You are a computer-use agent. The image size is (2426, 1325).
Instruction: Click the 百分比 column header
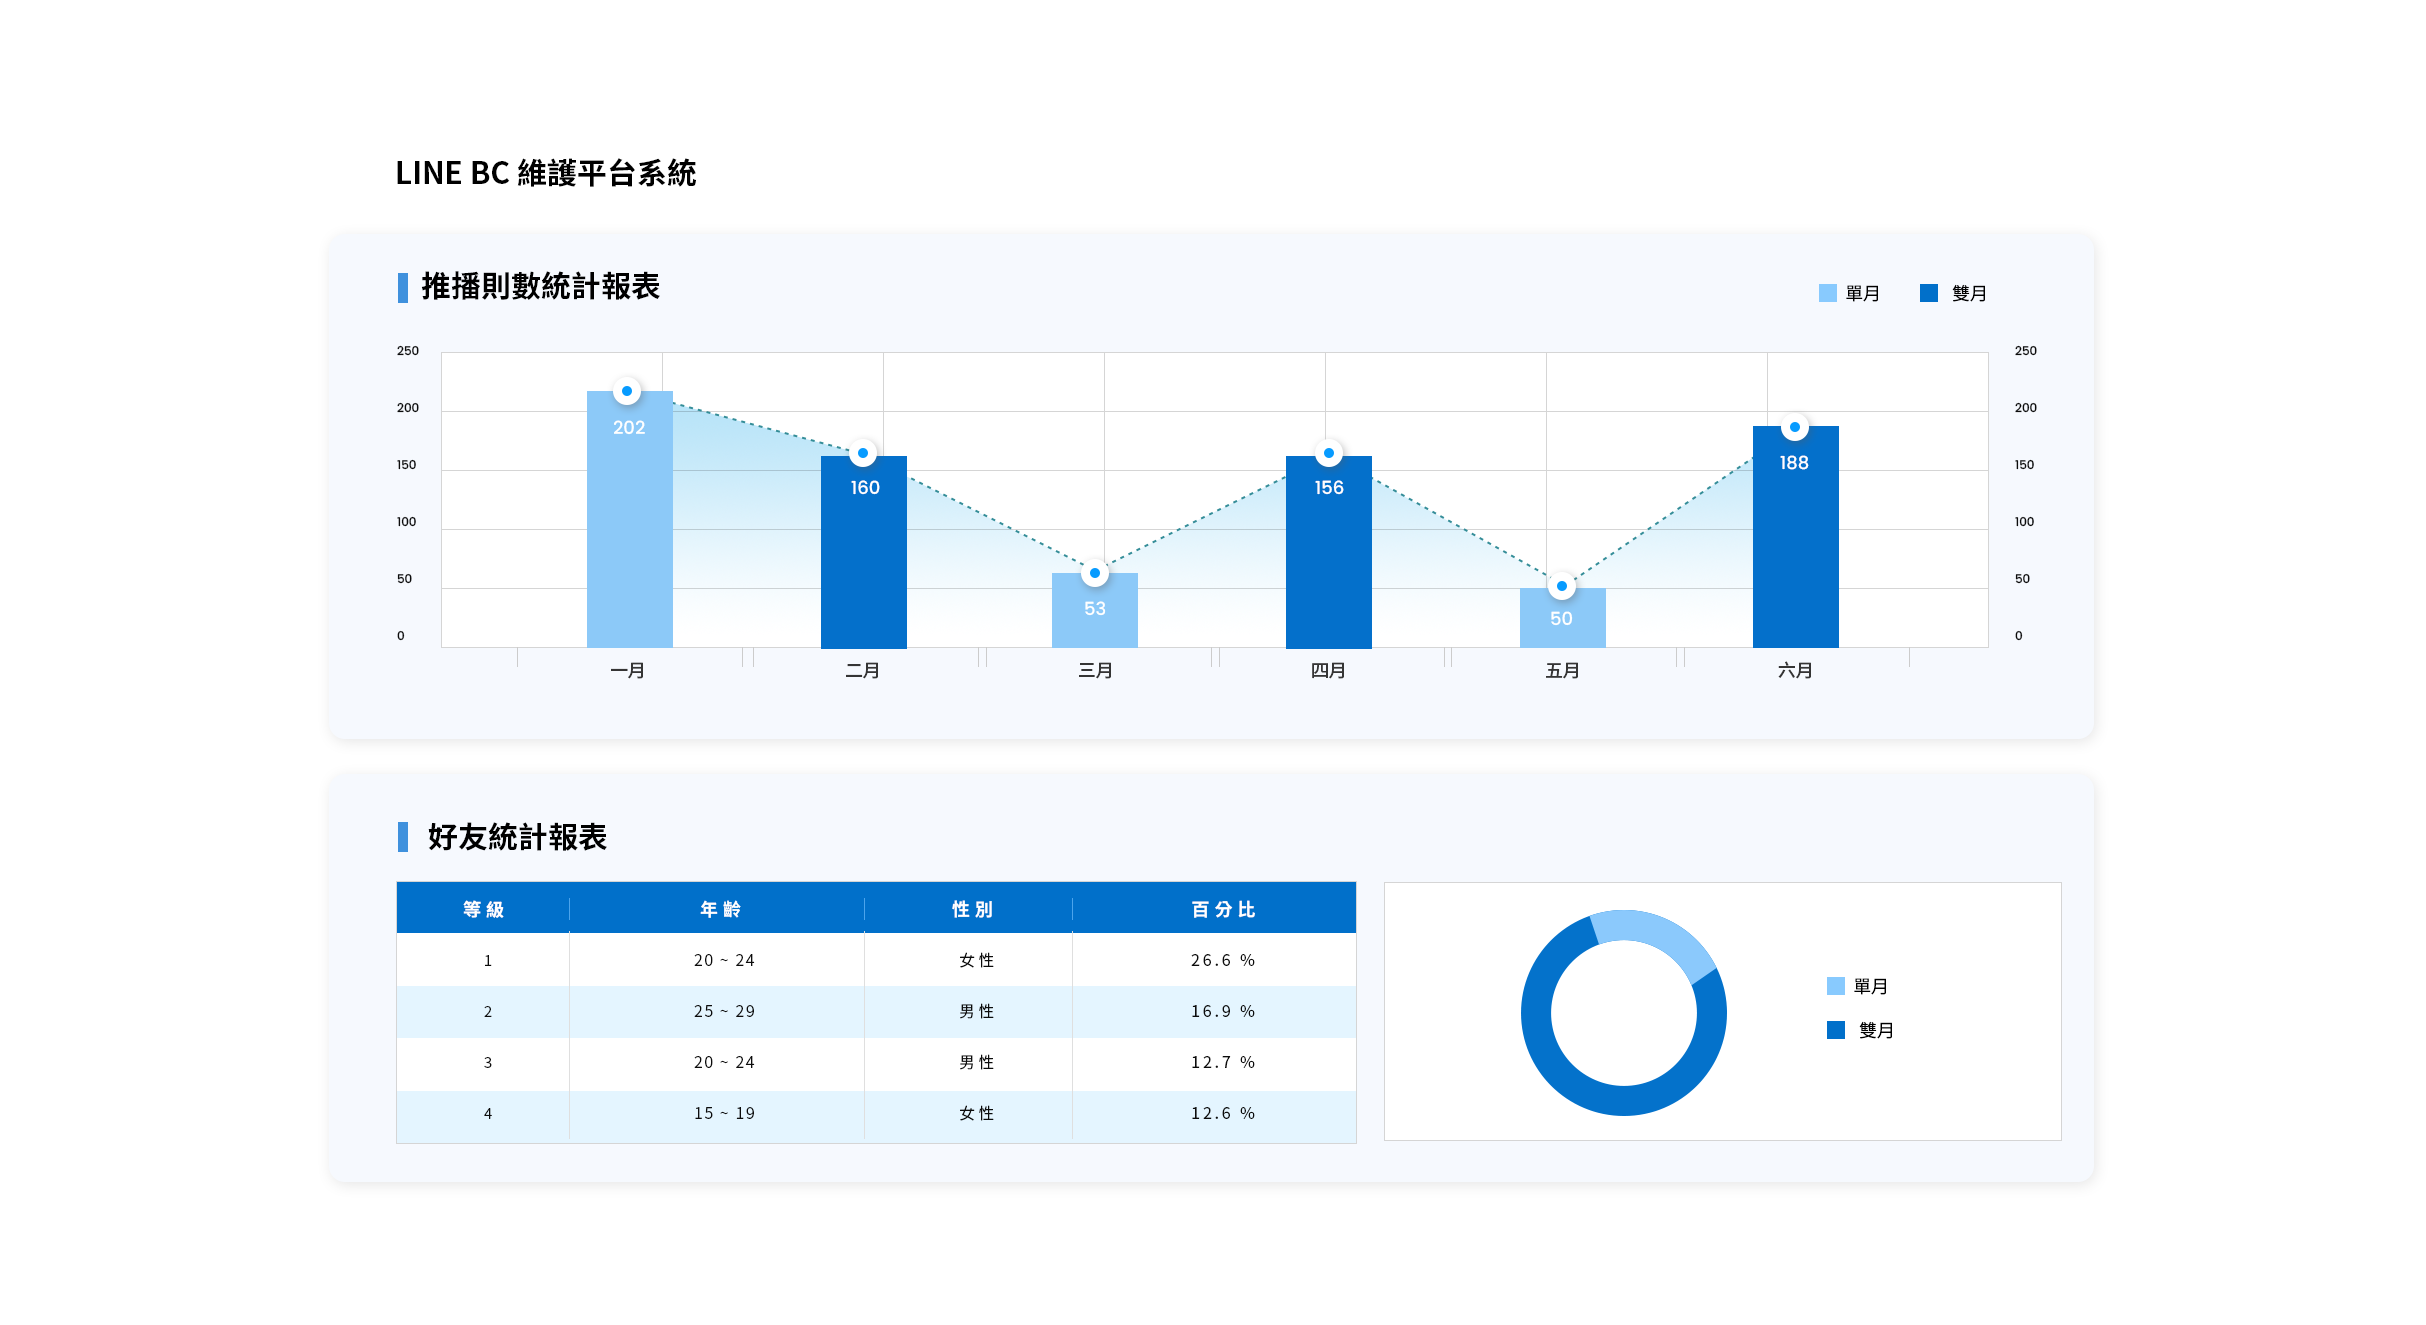click(x=1222, y=909)
